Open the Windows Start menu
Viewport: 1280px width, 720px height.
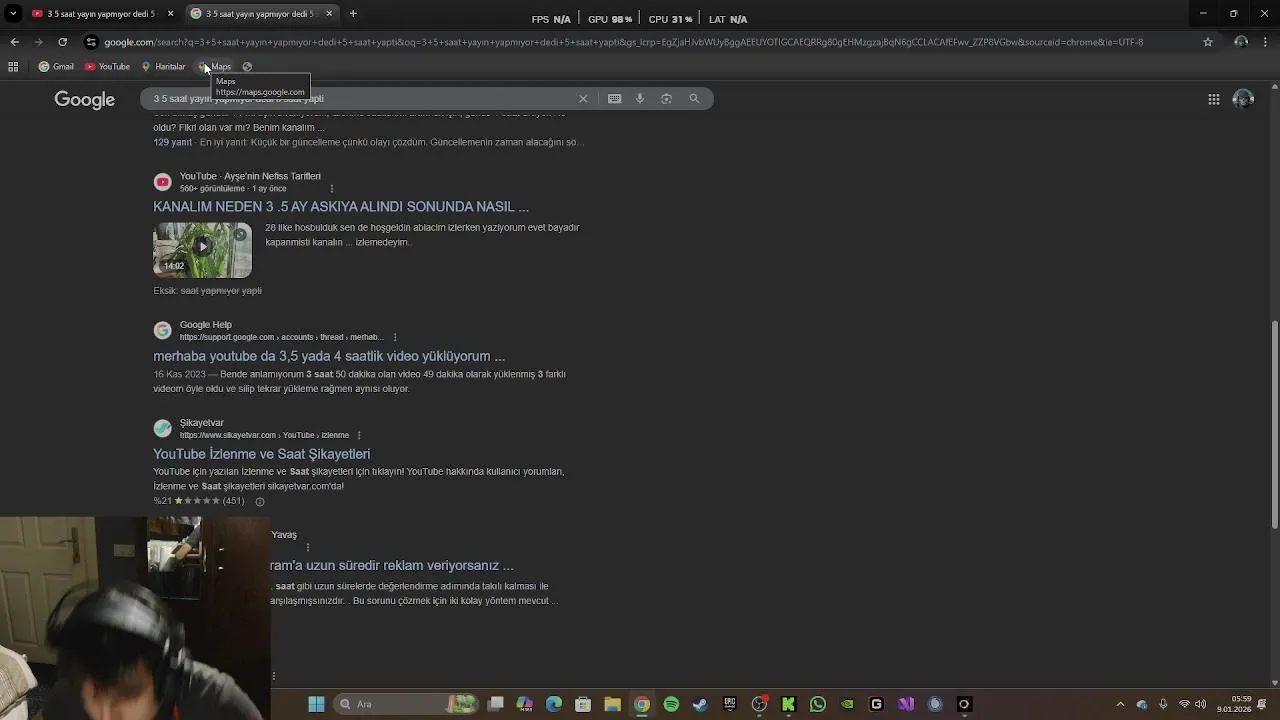pos(316,704)
